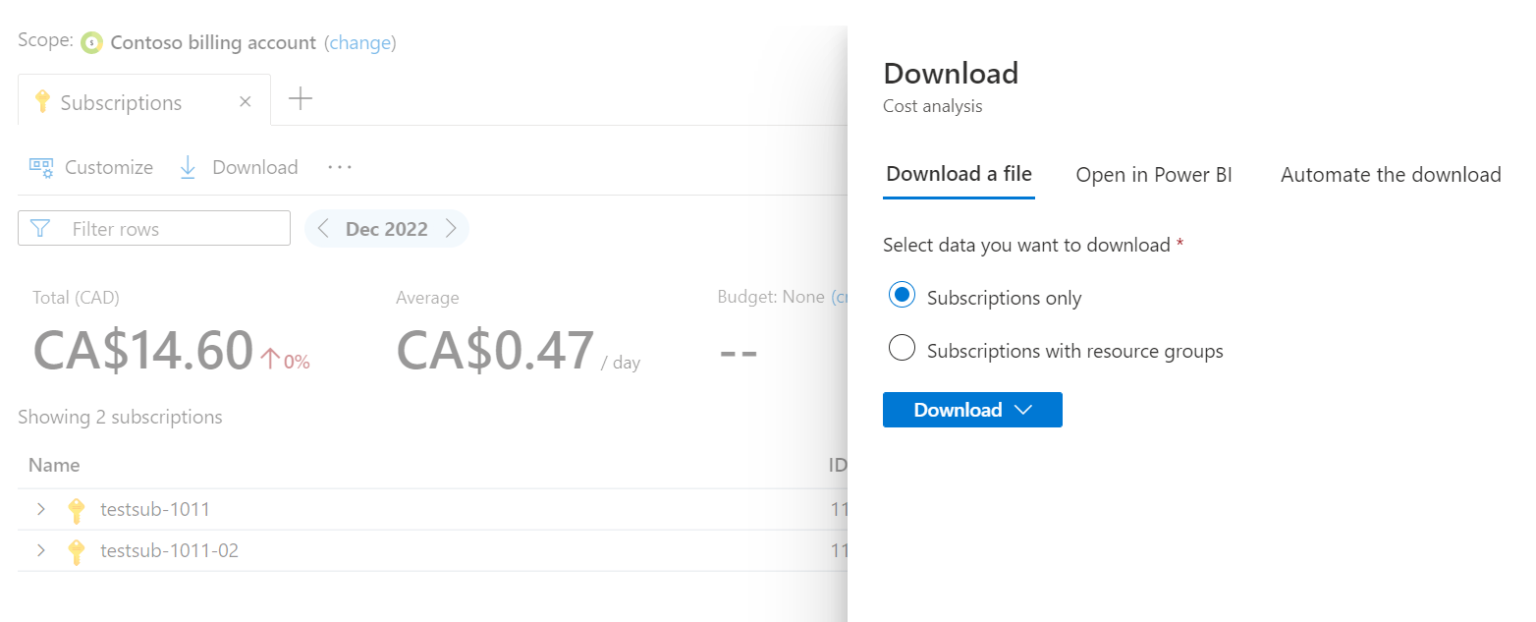This screenshot has width=1536, height=622.
Task: Select the Download a file tab
Action: pos(958,174)
